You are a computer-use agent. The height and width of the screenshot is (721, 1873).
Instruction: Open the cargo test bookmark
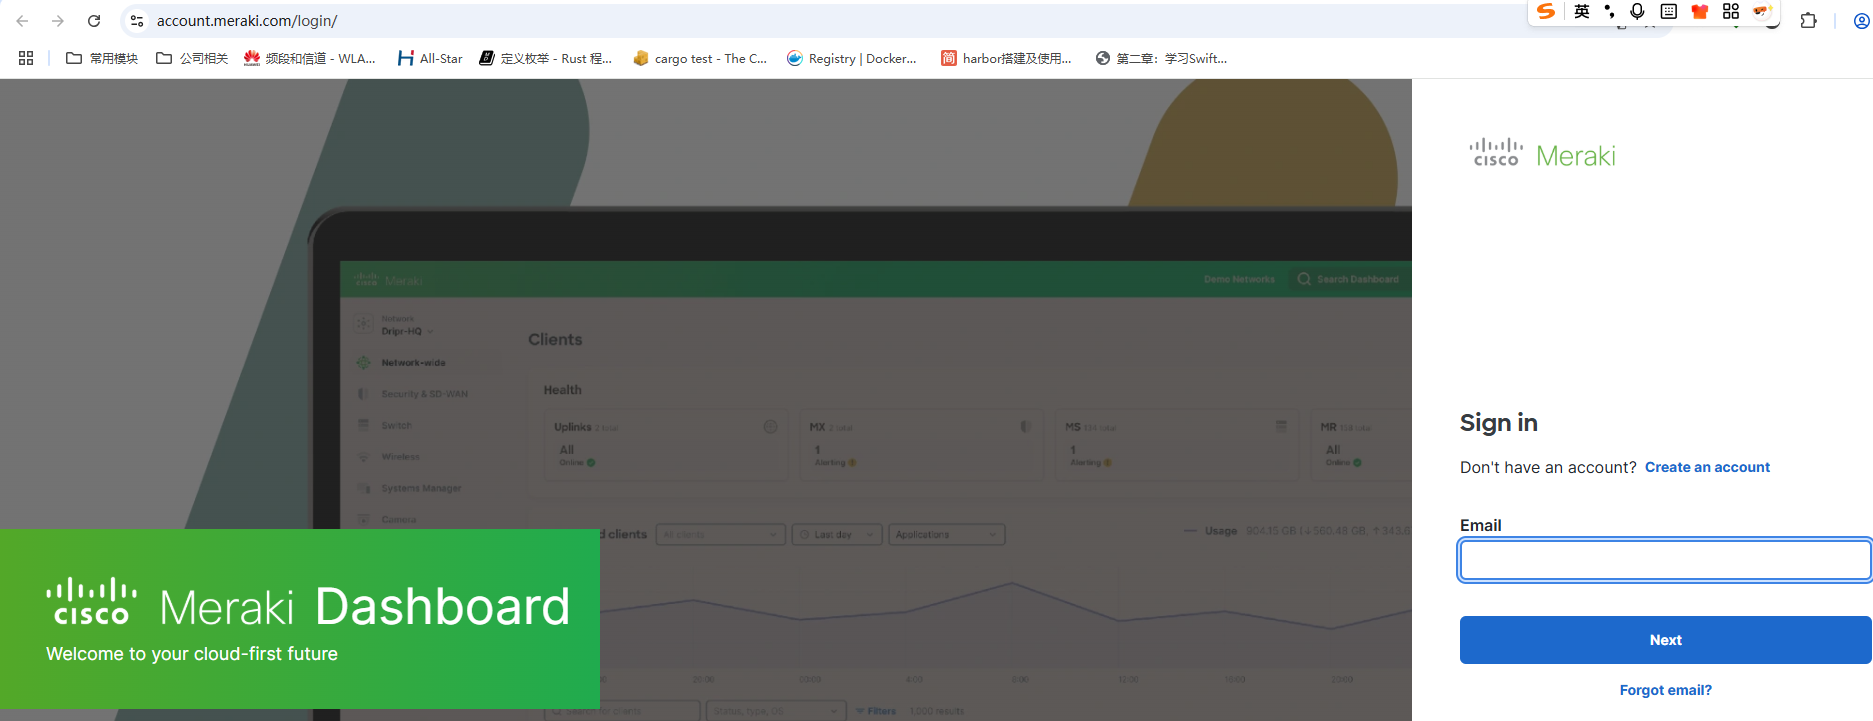click(x=700, y=58)
